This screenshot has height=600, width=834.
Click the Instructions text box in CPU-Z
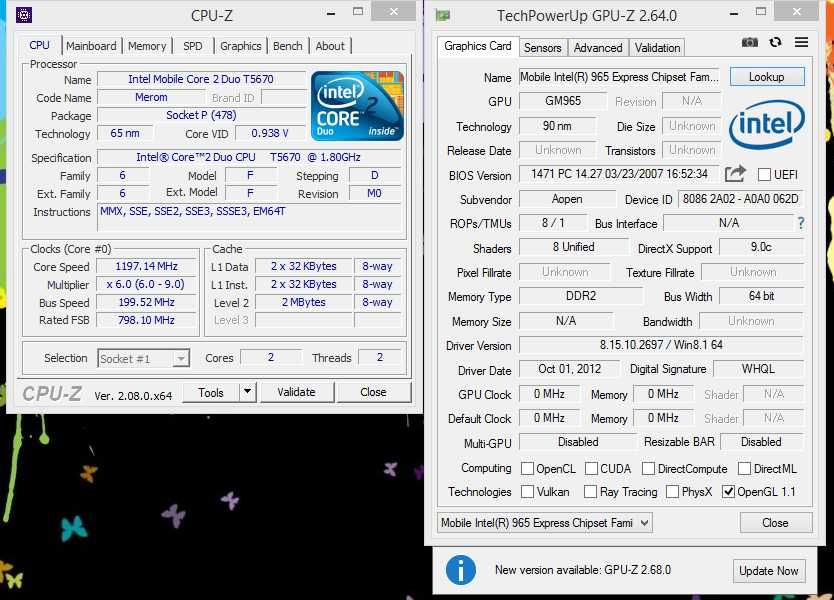249,217
